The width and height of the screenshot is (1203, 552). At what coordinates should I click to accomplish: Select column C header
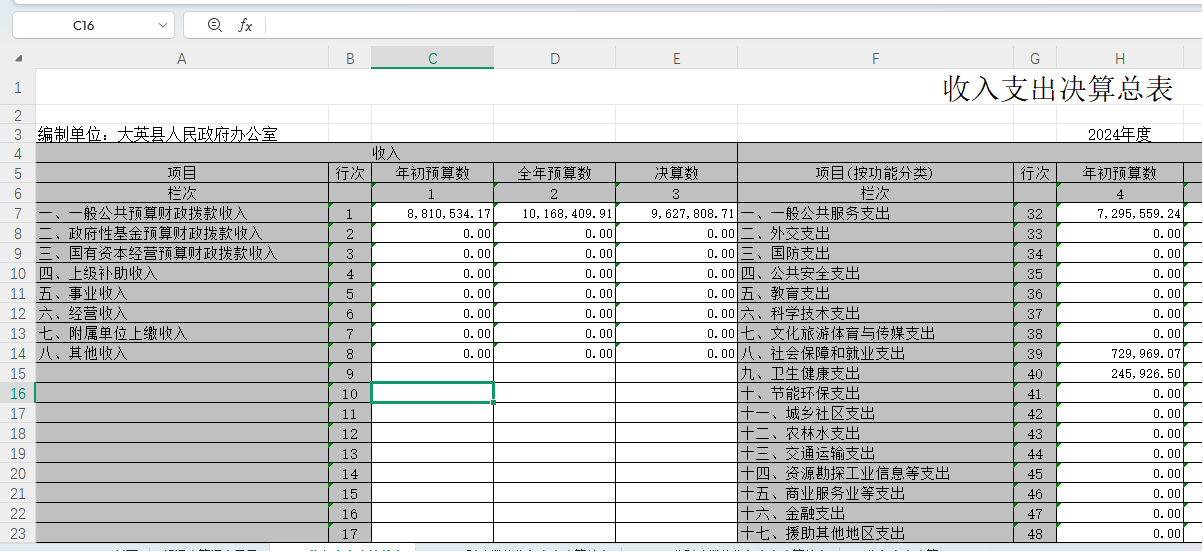click(432, 59)
